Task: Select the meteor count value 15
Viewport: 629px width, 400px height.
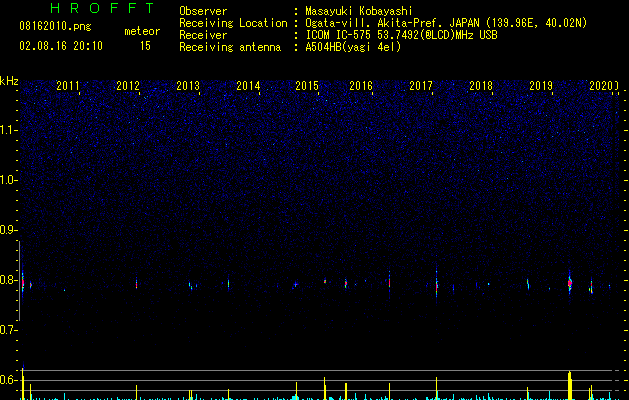Action: pos(145,46)
